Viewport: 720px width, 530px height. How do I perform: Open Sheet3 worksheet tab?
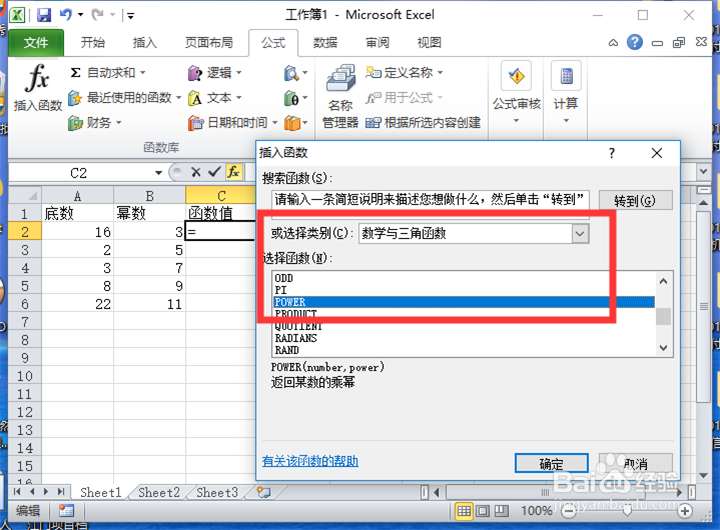(217, 492)
